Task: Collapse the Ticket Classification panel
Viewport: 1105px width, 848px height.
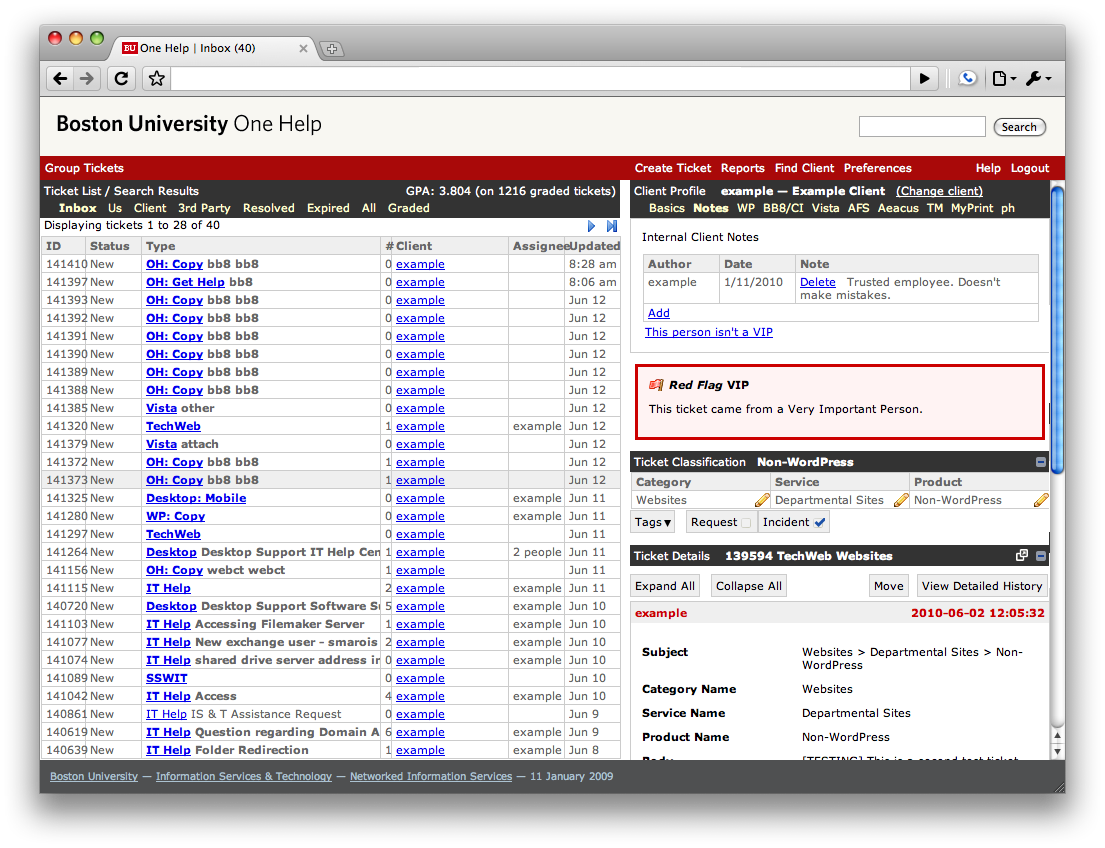Action: coord(1041,462)
